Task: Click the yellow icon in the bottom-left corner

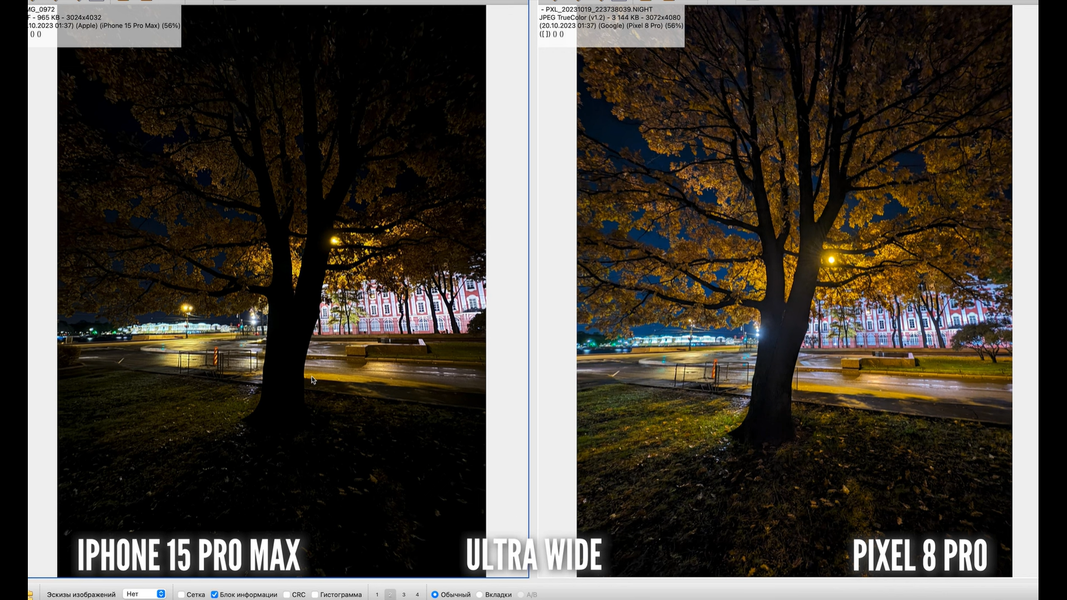Action: pos(30,594)
